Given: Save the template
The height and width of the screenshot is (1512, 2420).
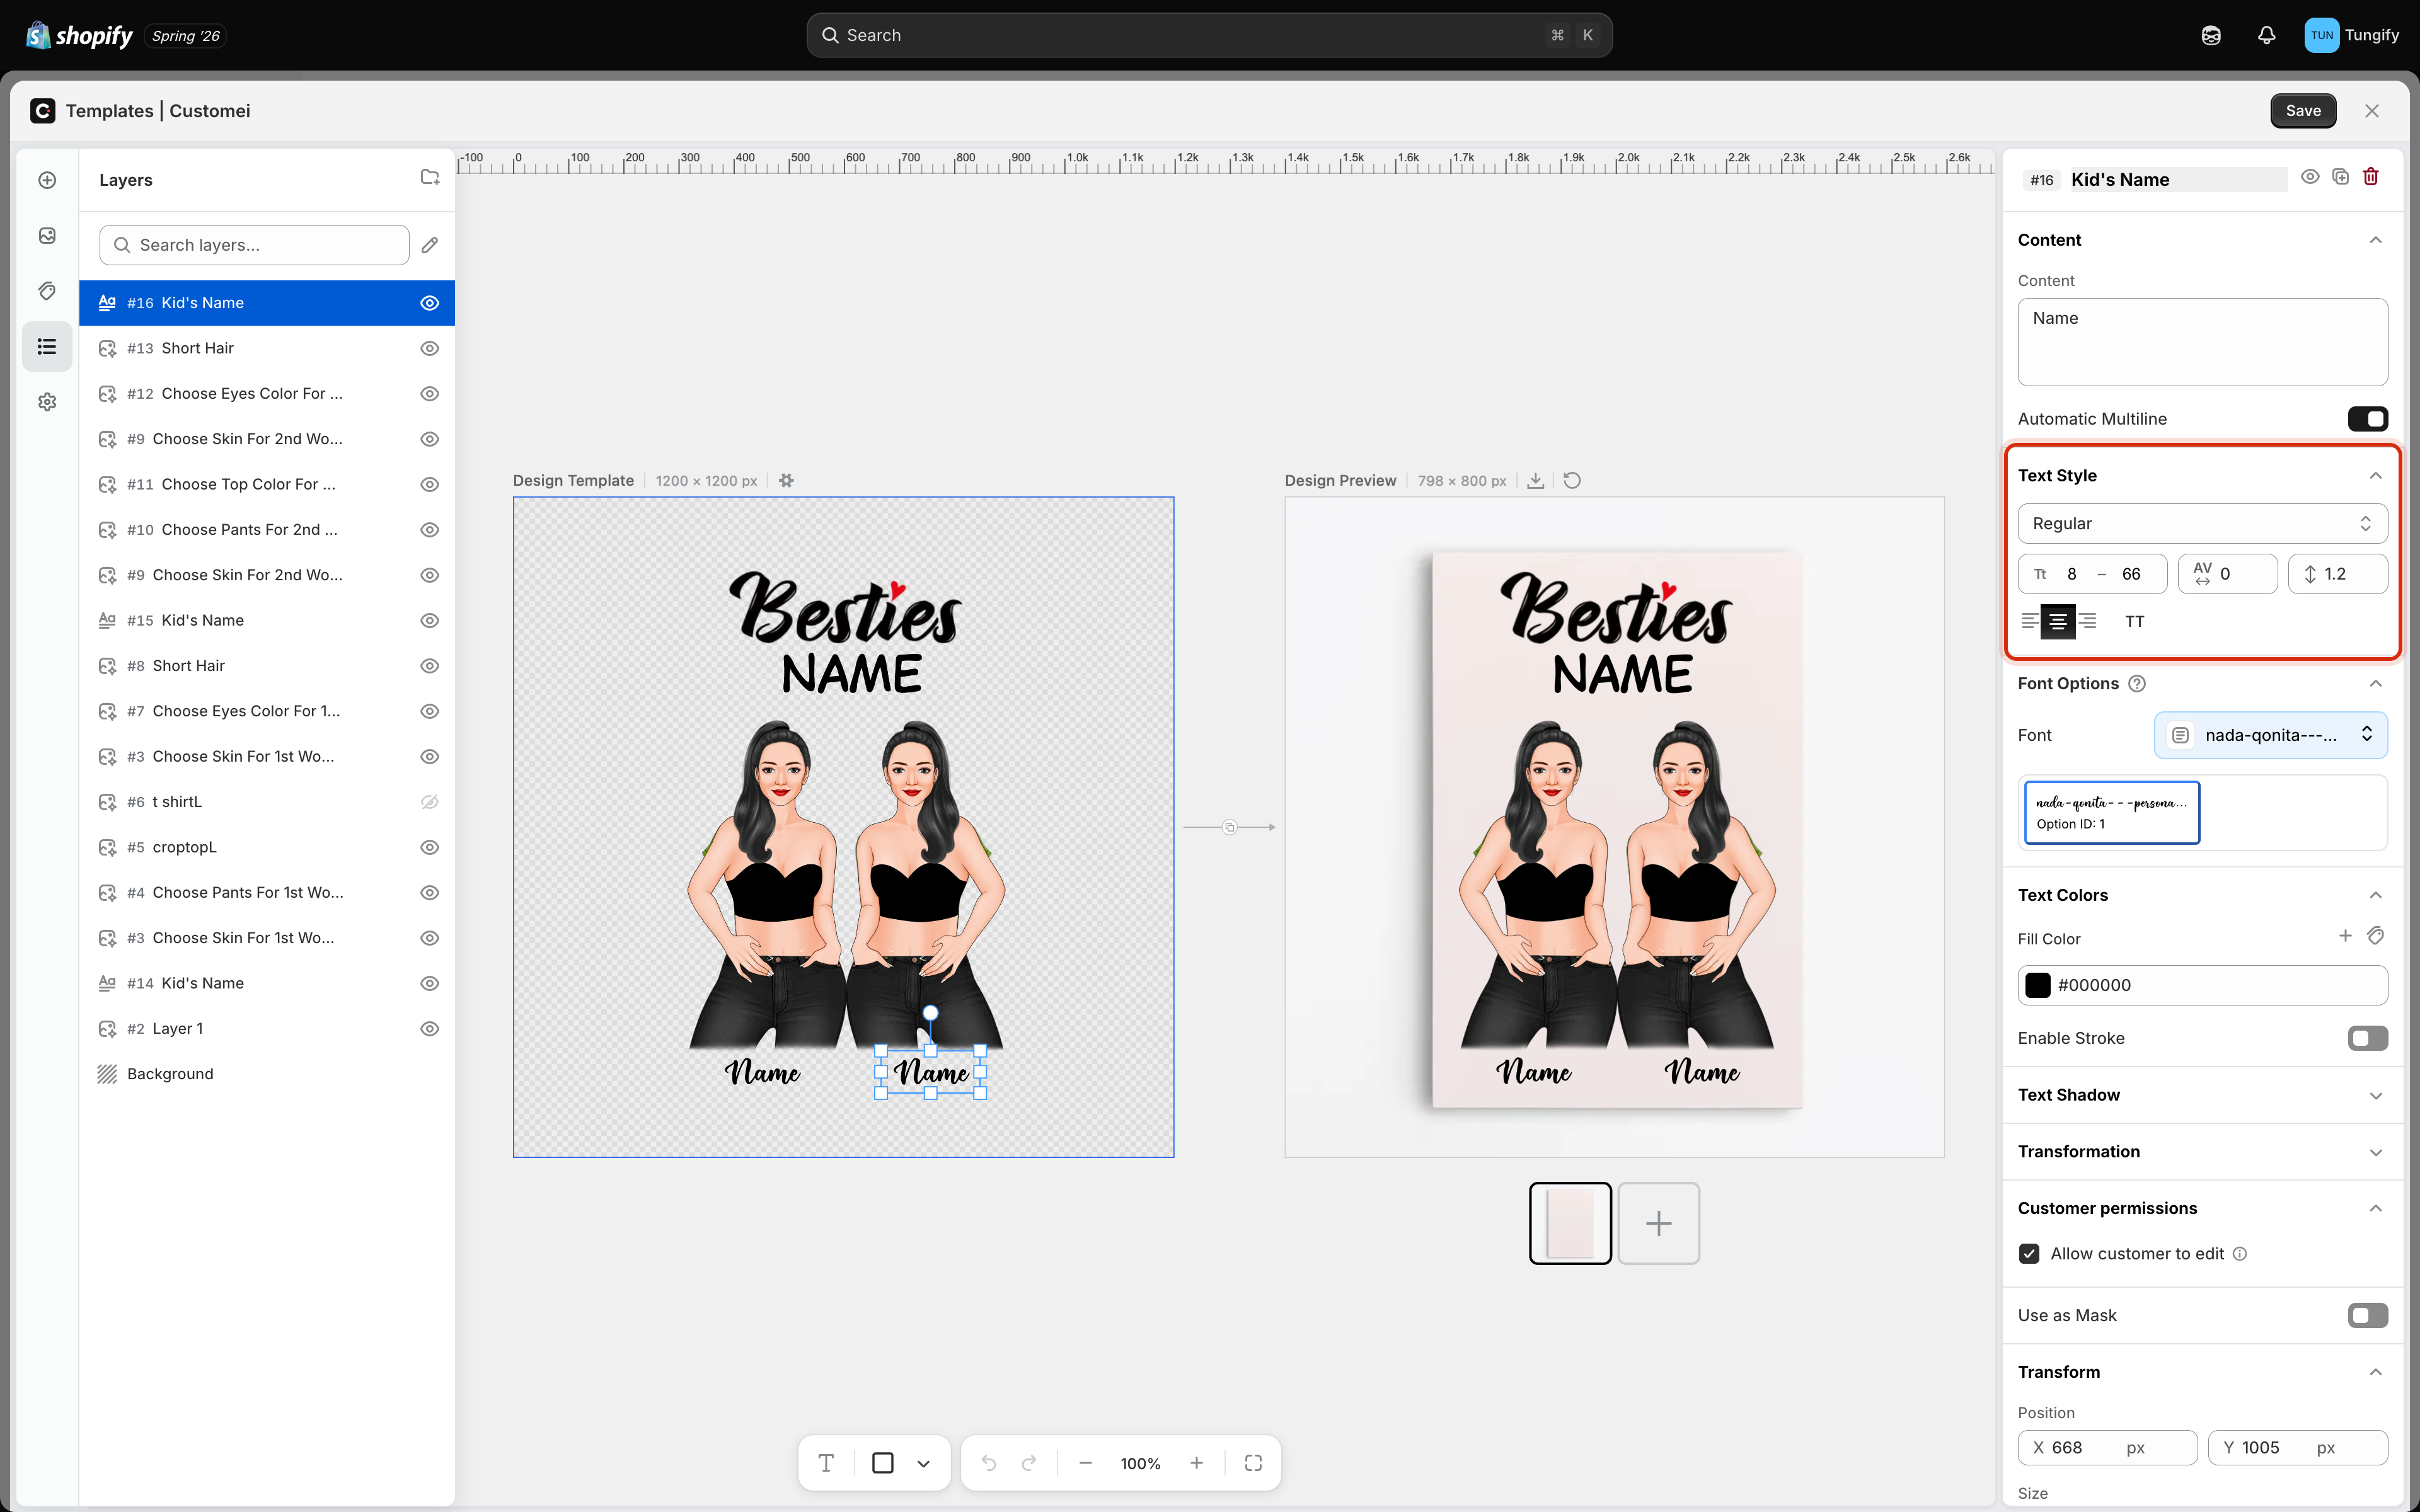Looking at the screenshot, I should [x=2303, y=111].
